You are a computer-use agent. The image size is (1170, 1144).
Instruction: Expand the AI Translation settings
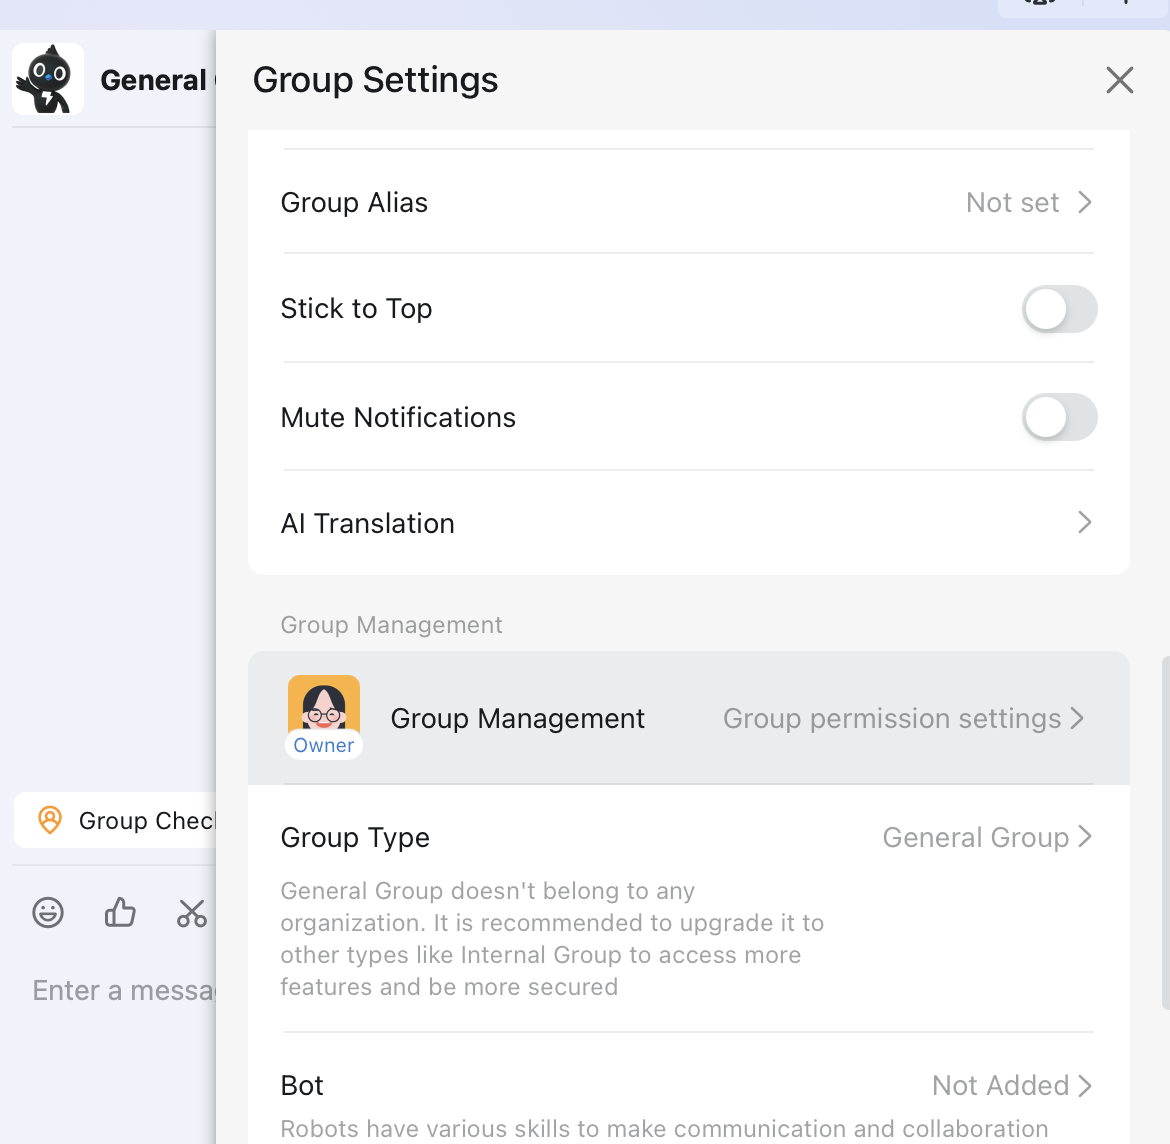pos(1084,522)
